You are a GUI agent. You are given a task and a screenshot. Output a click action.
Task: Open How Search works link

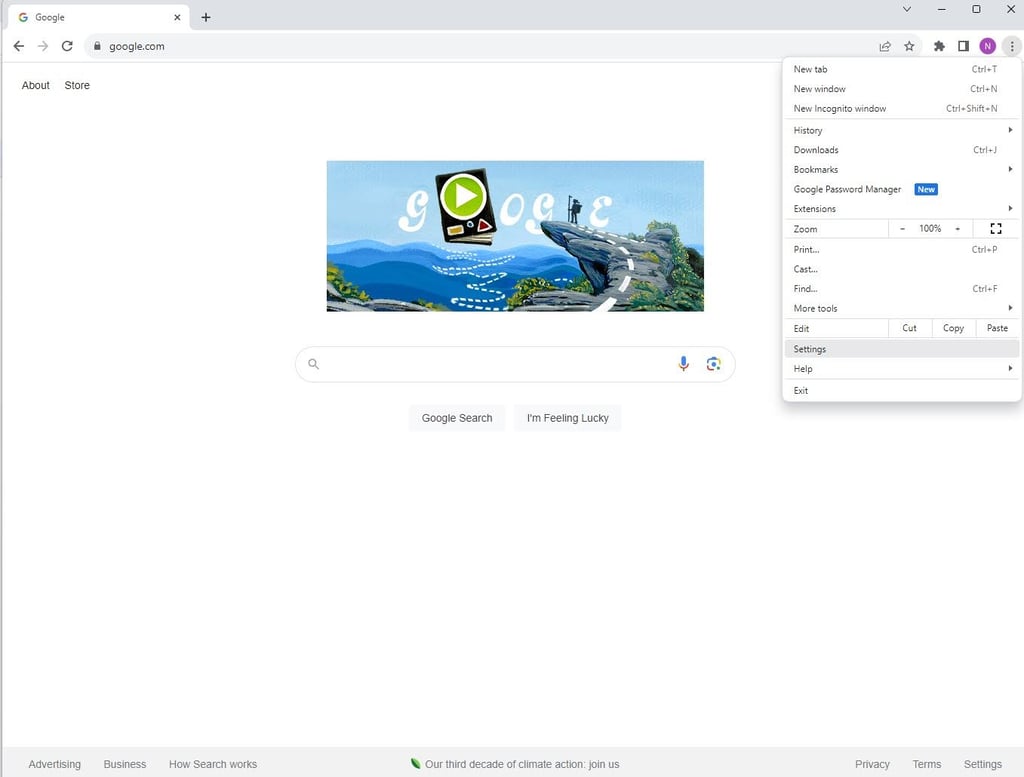point(213,764)
